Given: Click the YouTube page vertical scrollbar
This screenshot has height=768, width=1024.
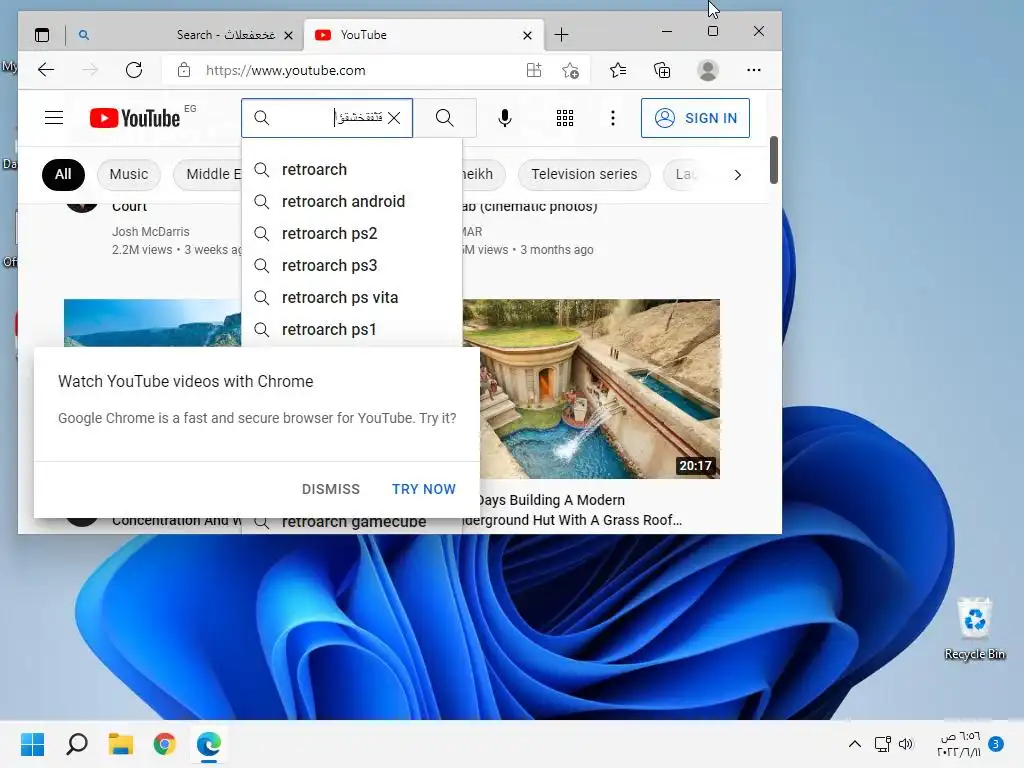Looking at the screenshot, I should (x=774, y=160).
